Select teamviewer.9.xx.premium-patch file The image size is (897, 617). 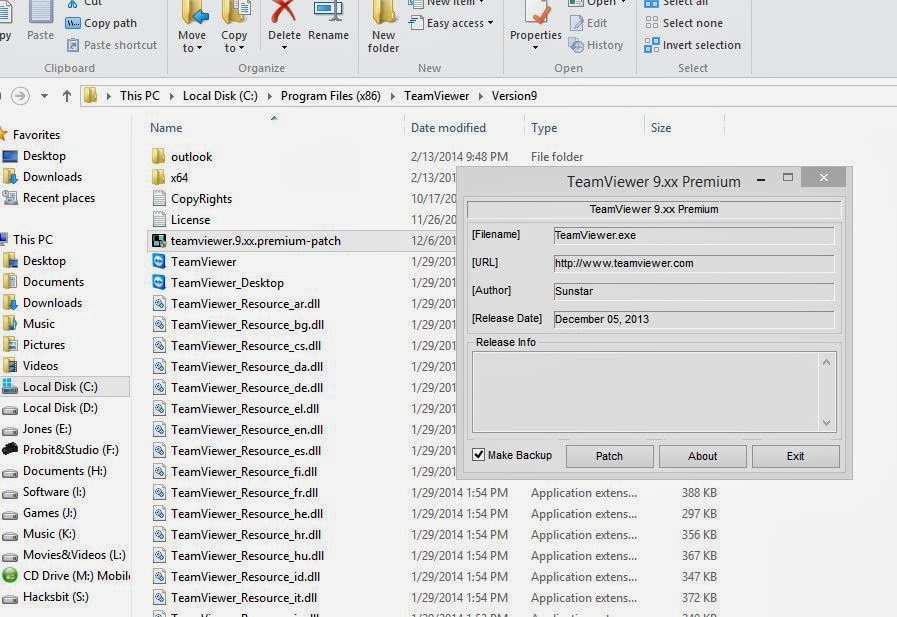point(255,241)
